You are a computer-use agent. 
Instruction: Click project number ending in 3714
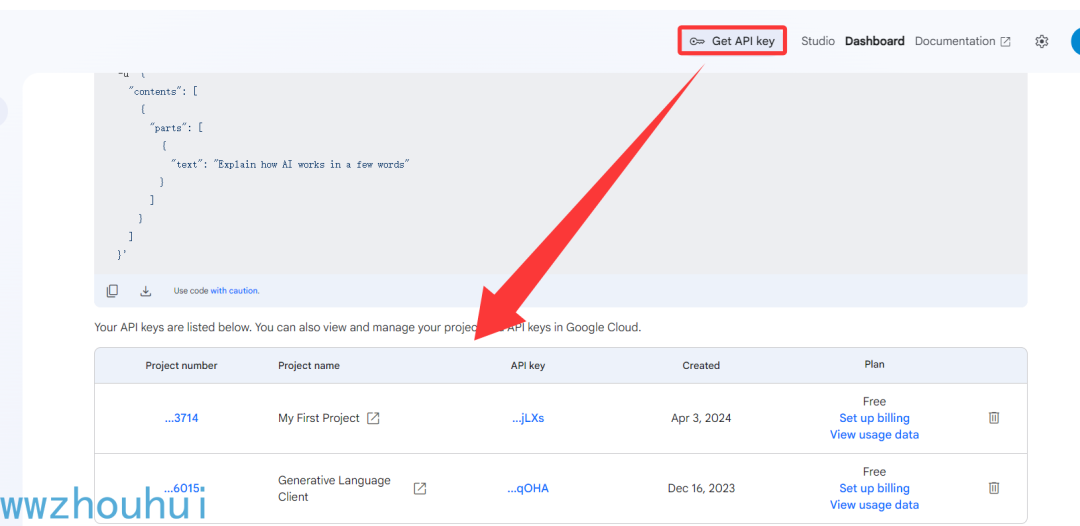click(x=181, y=418)
